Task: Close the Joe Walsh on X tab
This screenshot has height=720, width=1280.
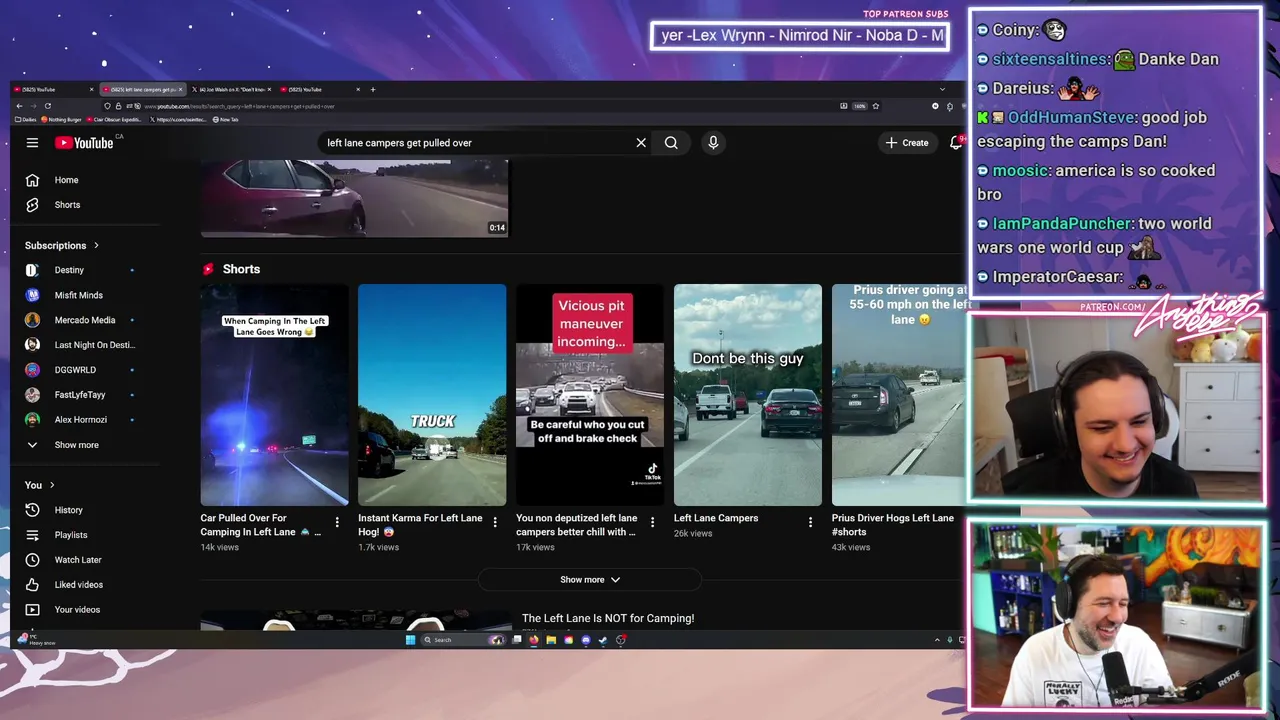Action: [x=269, y=89]
